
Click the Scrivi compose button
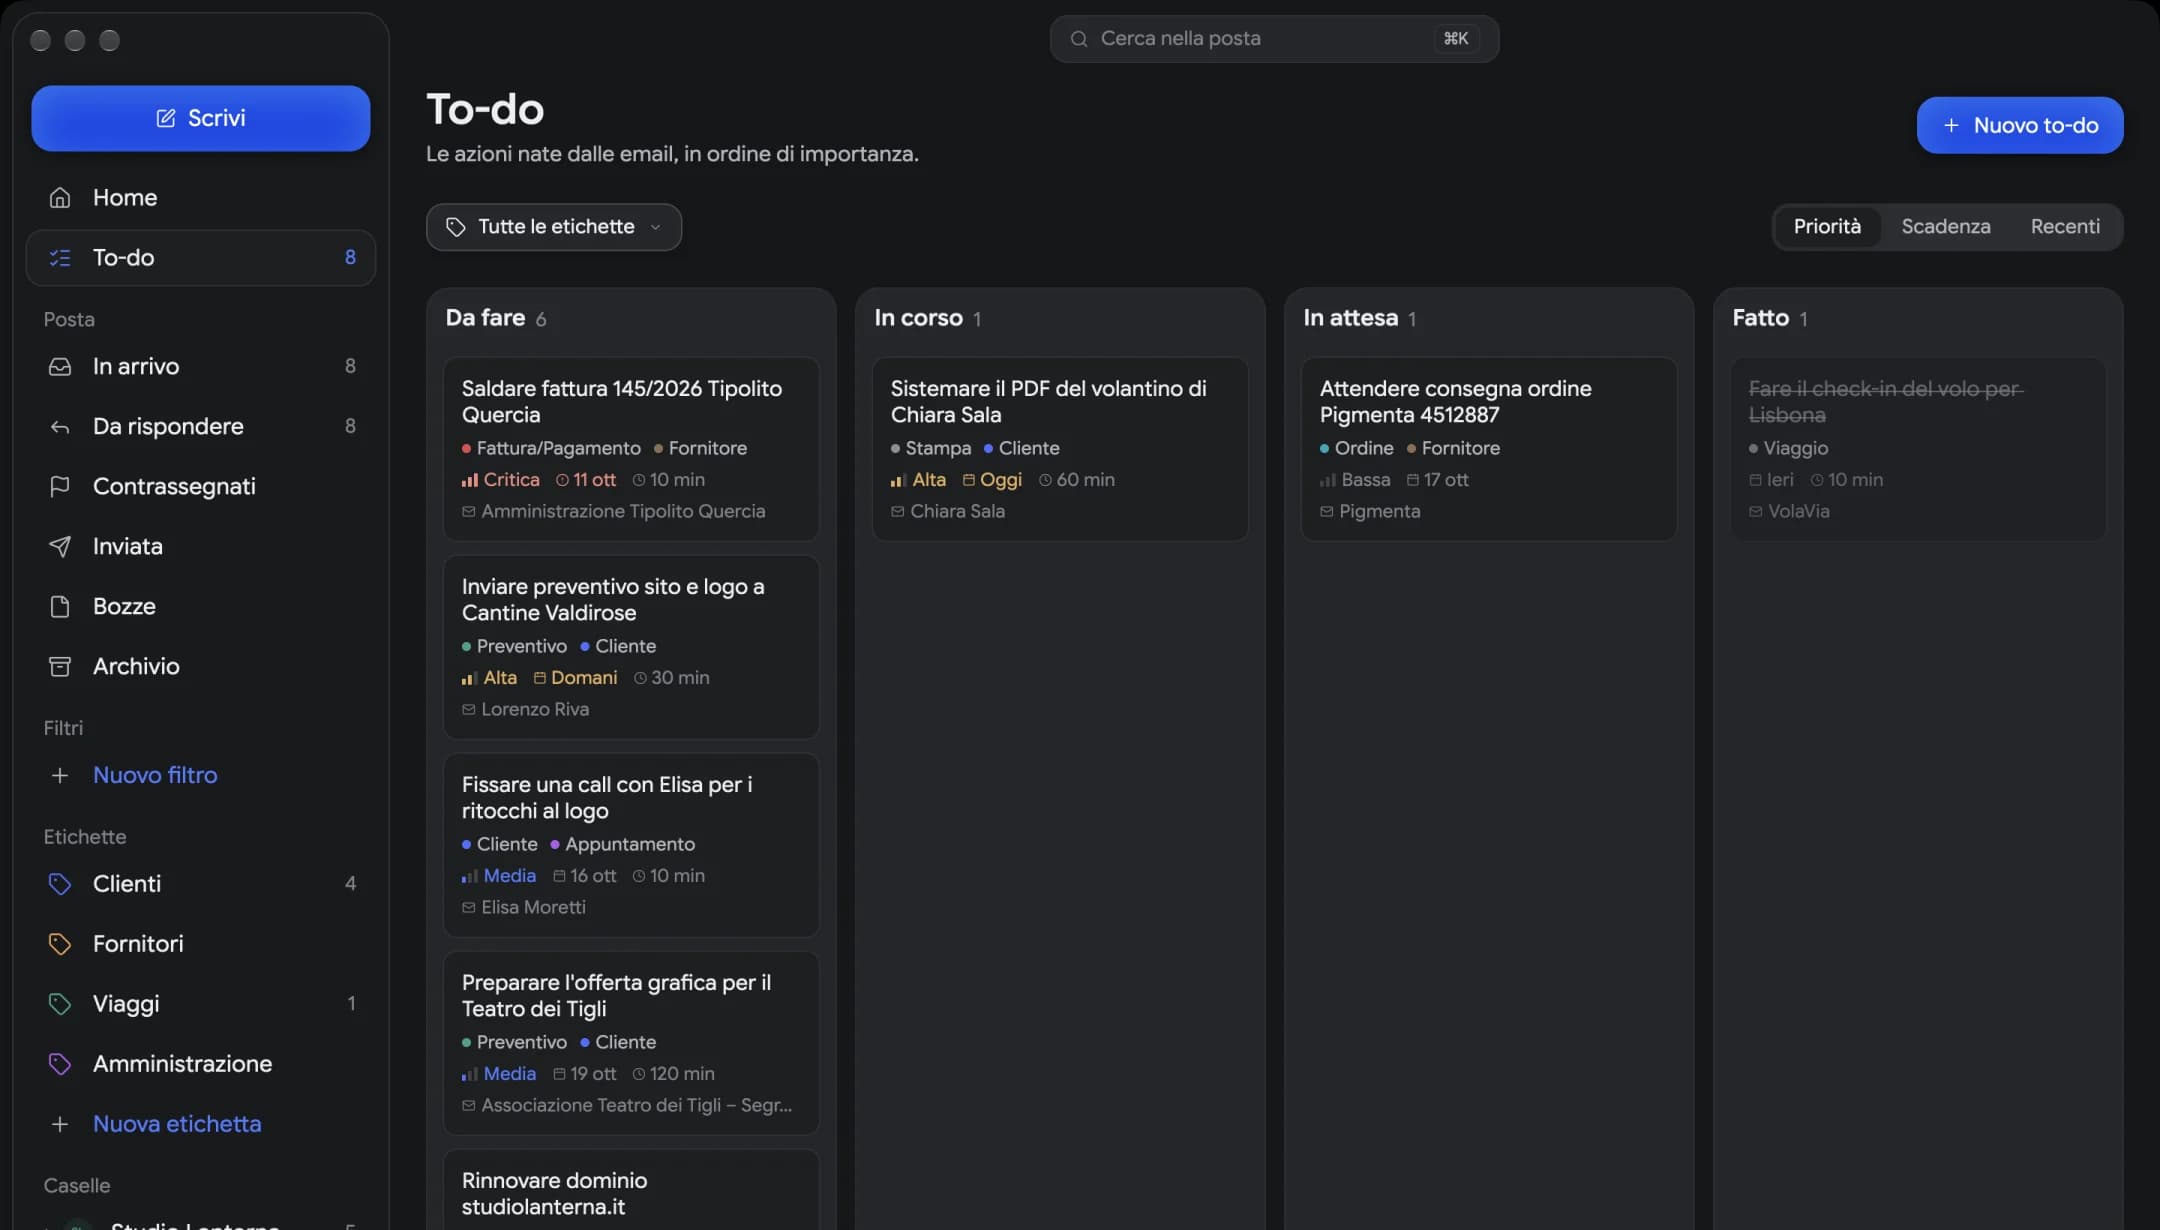(x=201, y=118)
